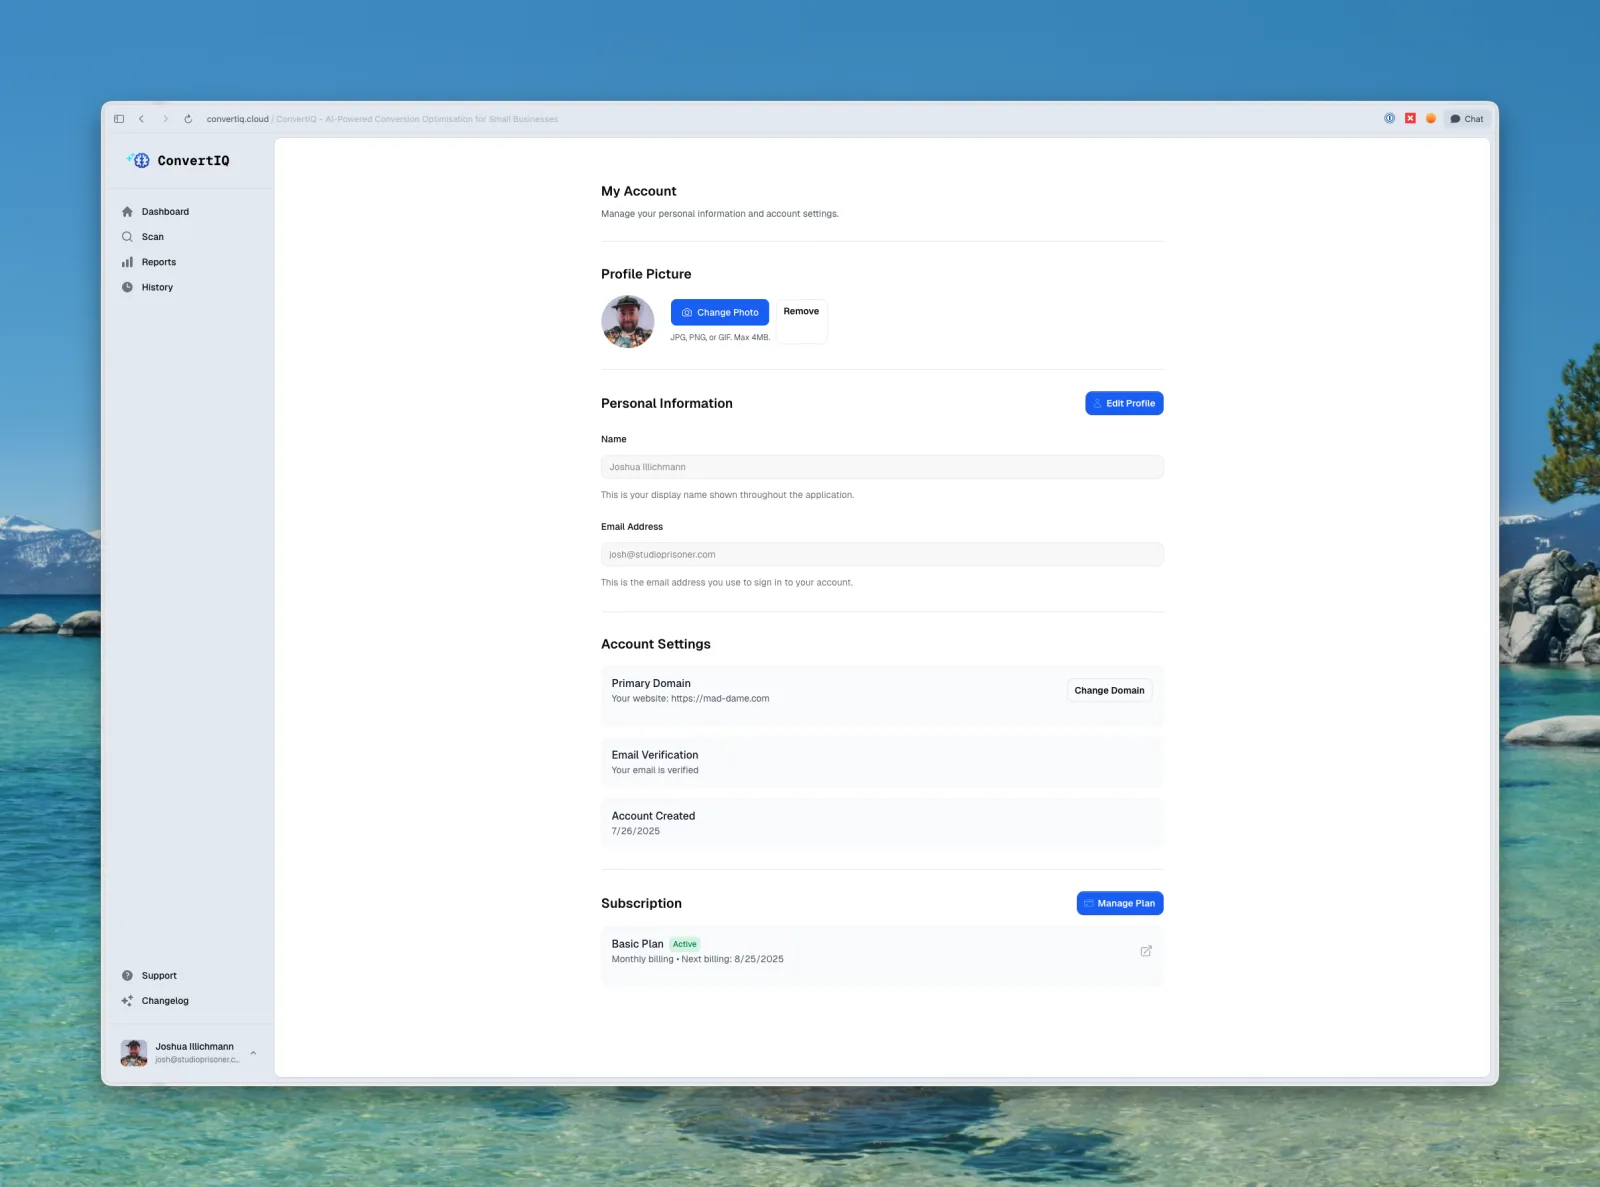Viewport: 1600px width, 1187px height.
Task: Click the Email Verification heading text
Action: point(655,755)
